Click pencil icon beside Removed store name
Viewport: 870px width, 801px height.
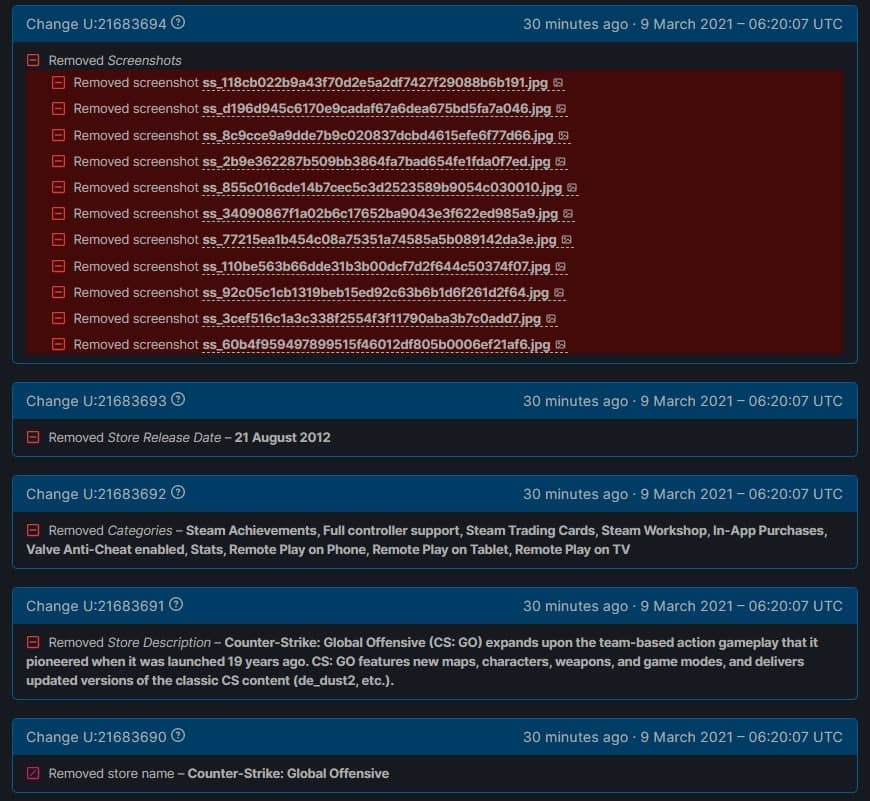click(33, 773)
